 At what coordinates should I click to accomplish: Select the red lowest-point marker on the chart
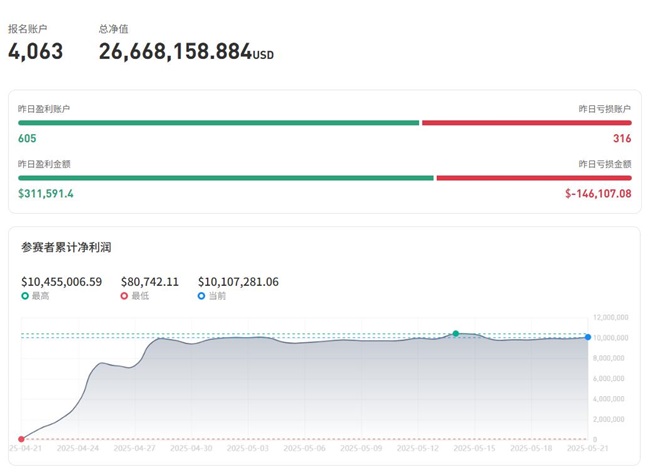click(x=21, y=439)
